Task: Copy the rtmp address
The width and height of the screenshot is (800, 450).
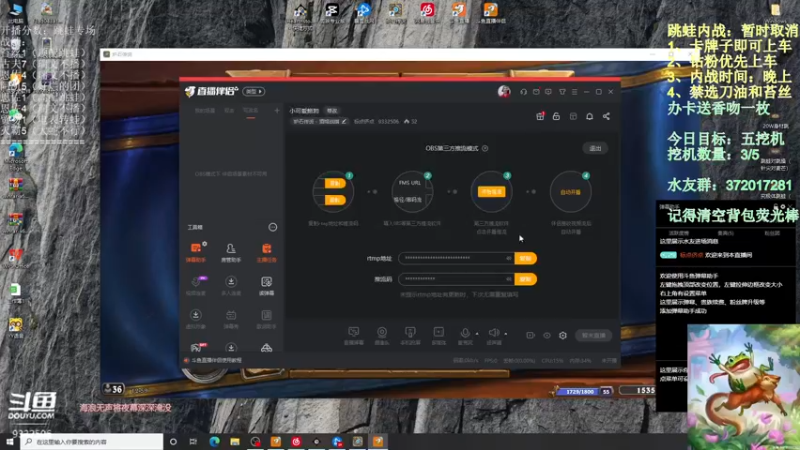Action: click(x=526, y=258)
